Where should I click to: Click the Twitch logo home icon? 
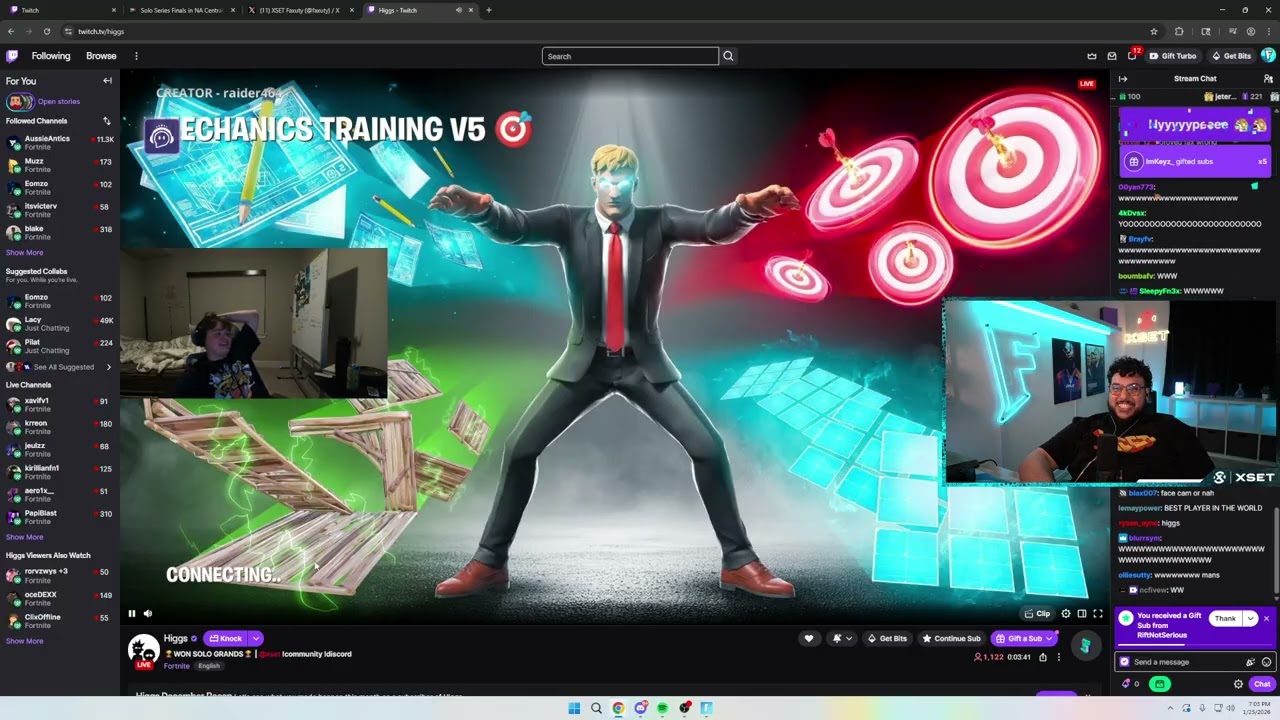point(12,56)
